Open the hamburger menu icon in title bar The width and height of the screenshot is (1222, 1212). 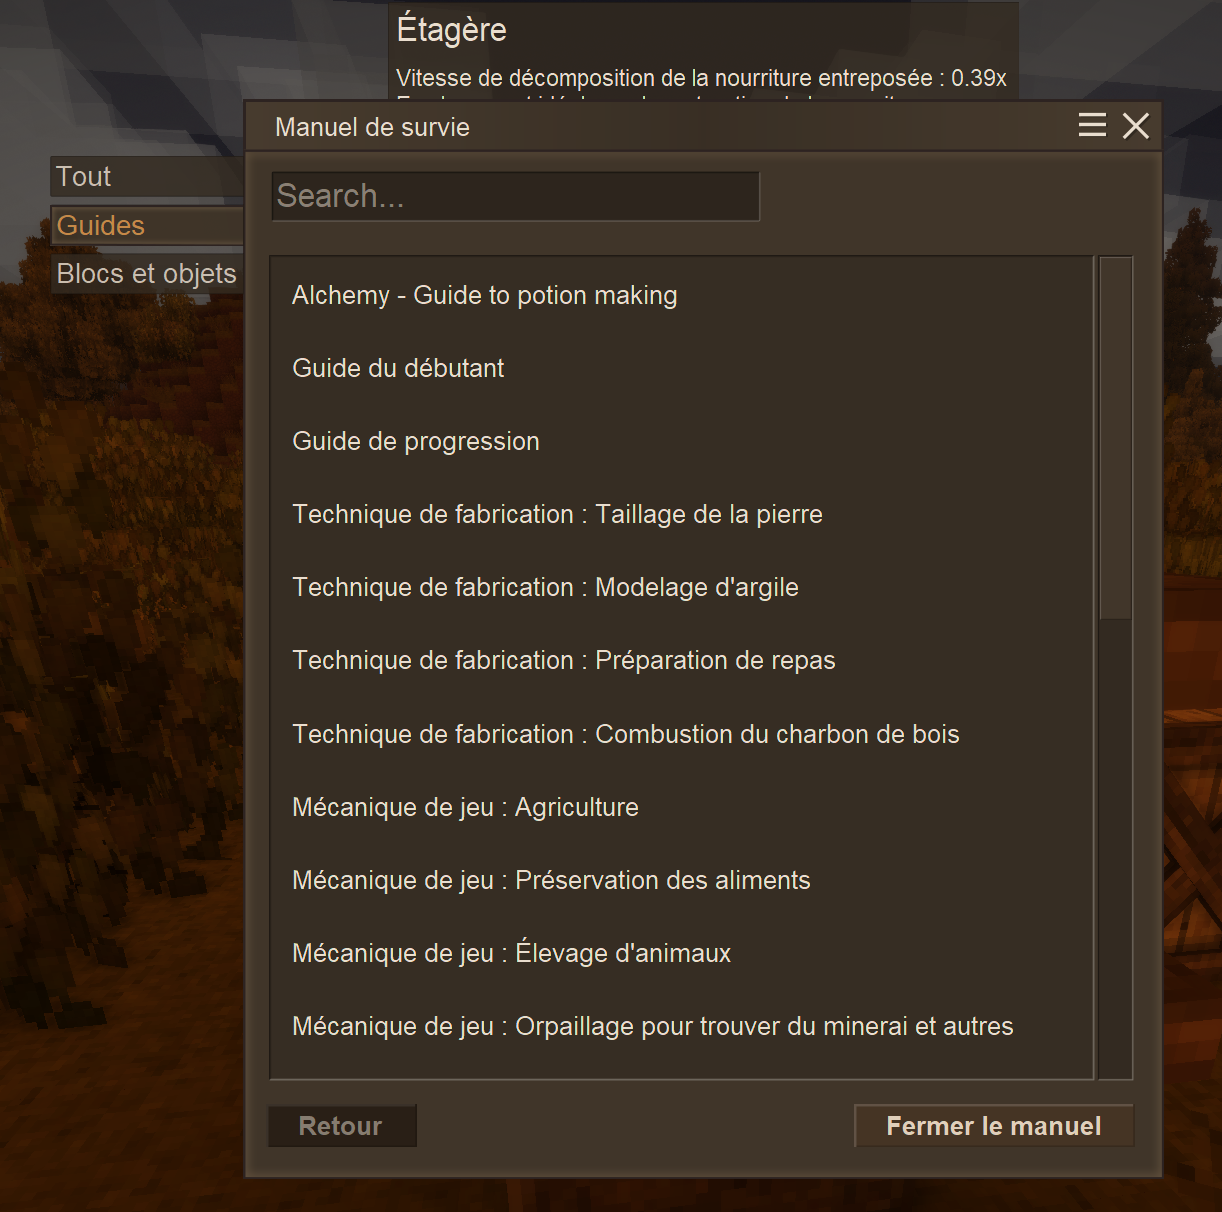(1092, 126)
